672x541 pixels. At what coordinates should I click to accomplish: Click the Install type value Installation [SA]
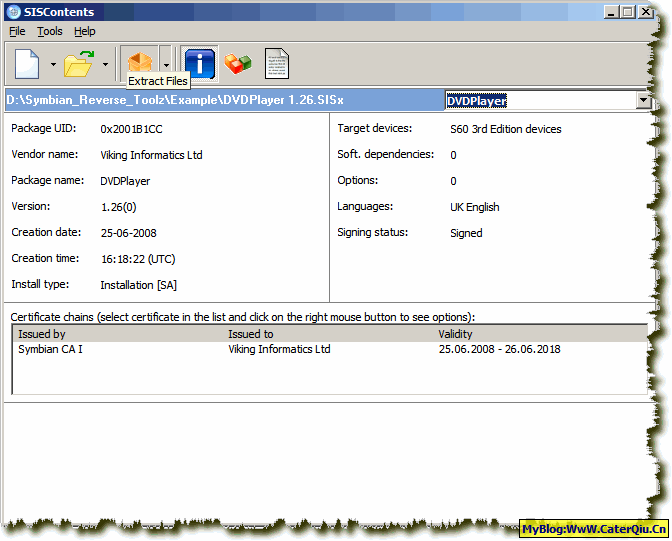click(138, 286)
